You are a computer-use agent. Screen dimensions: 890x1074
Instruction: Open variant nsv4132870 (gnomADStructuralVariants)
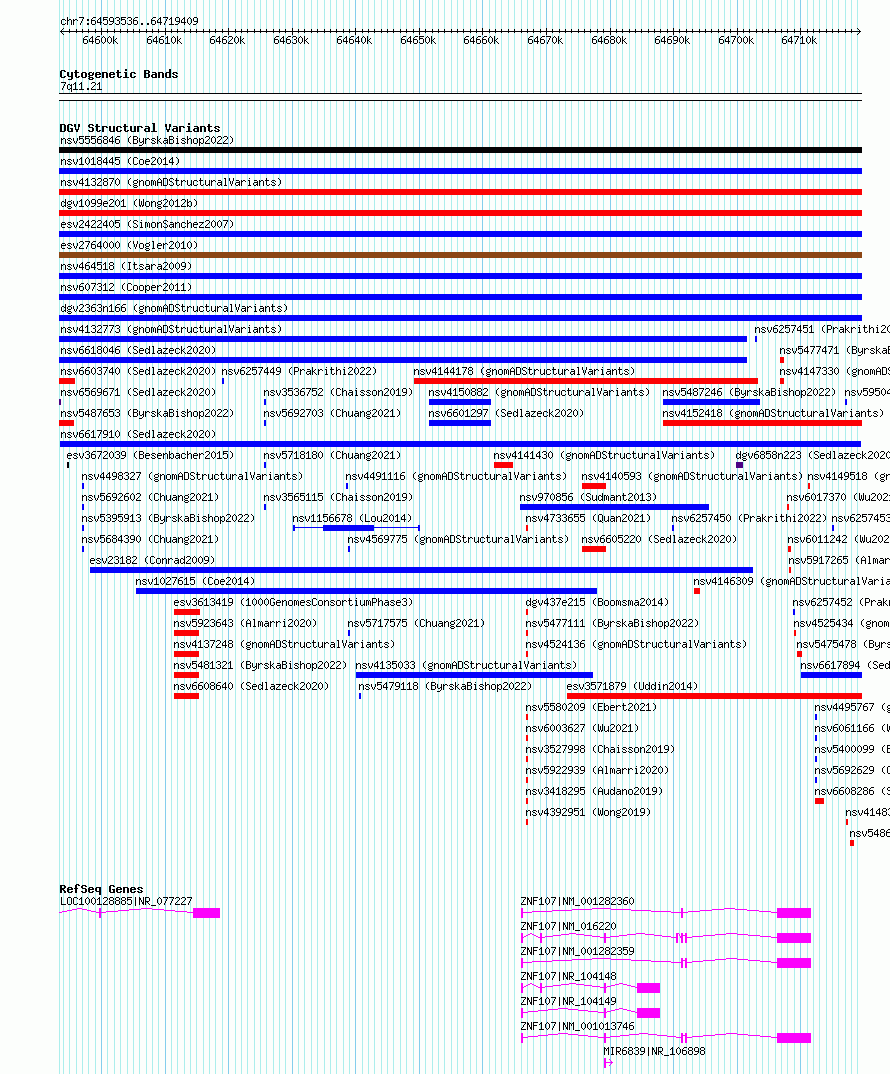[x=171, y=182]
